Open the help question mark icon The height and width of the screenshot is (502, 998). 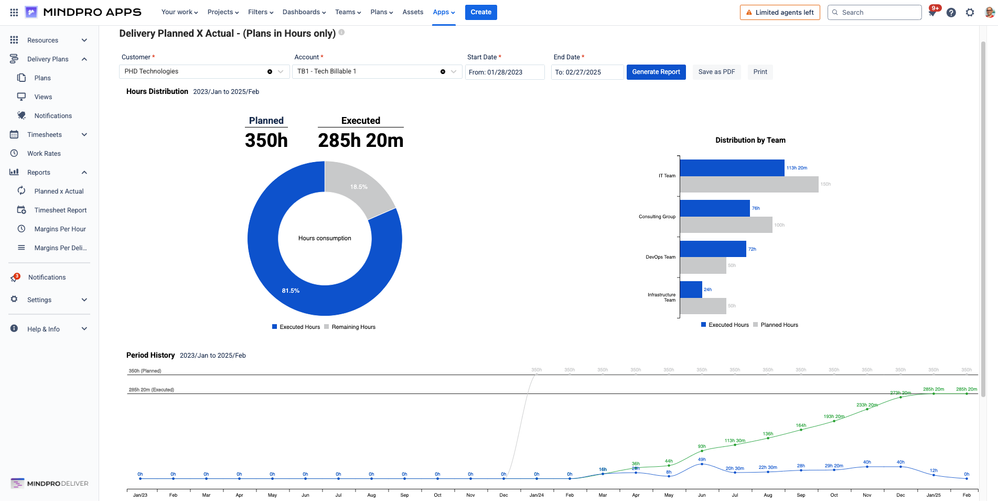pos(951,12)
